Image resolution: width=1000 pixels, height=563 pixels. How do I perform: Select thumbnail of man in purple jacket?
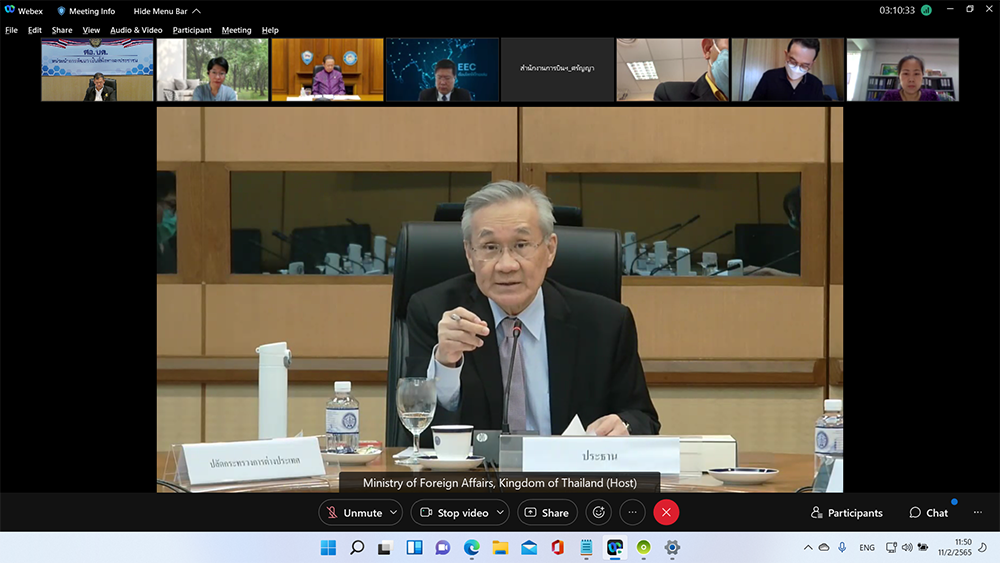[x=327, y=69]
